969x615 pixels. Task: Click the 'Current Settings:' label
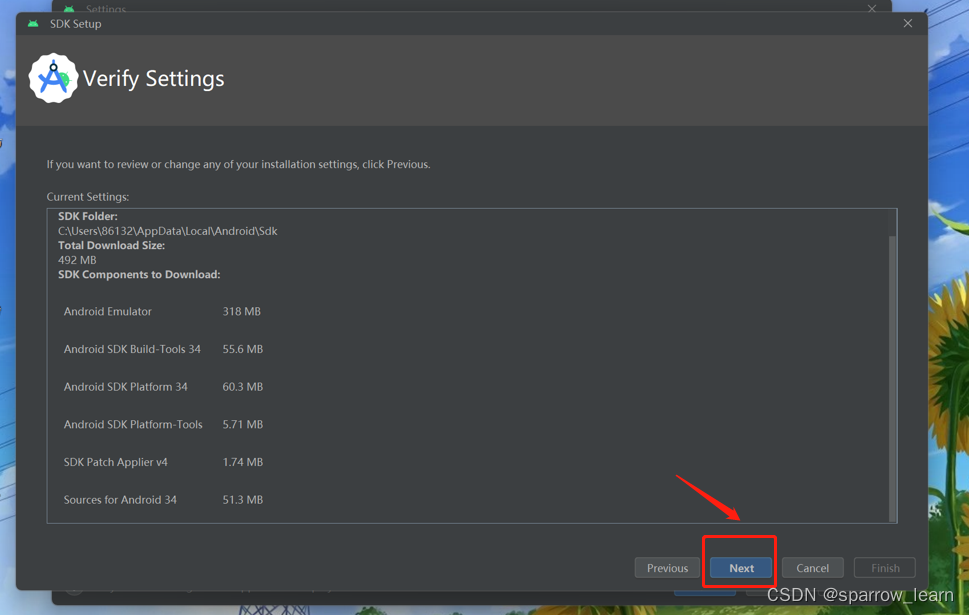(88, 197)
